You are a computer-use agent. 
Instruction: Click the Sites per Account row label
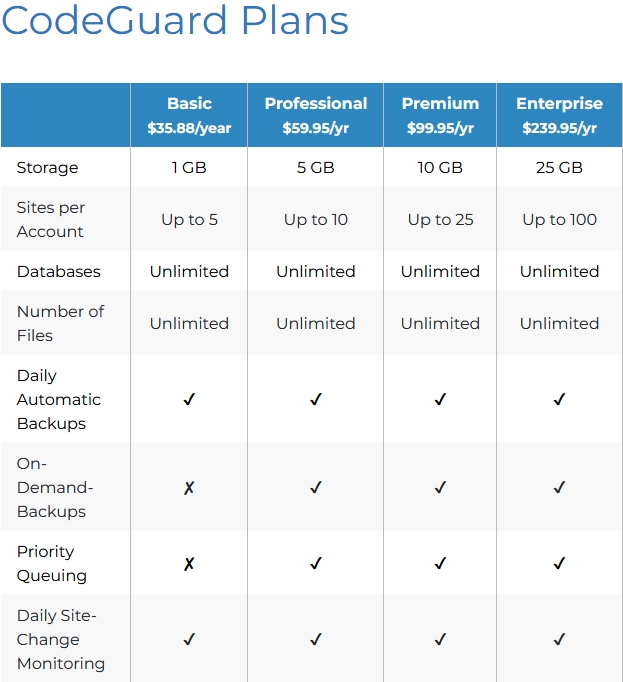51,220
